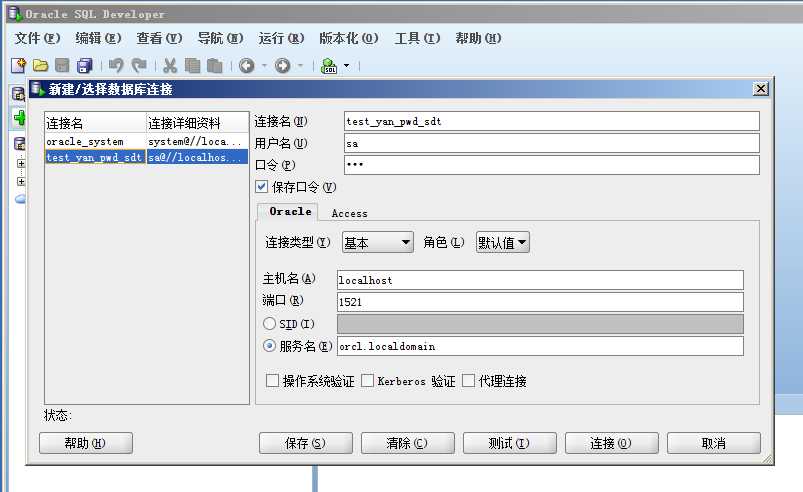
Task: Click the 连接 button
Action: [611, 443]
